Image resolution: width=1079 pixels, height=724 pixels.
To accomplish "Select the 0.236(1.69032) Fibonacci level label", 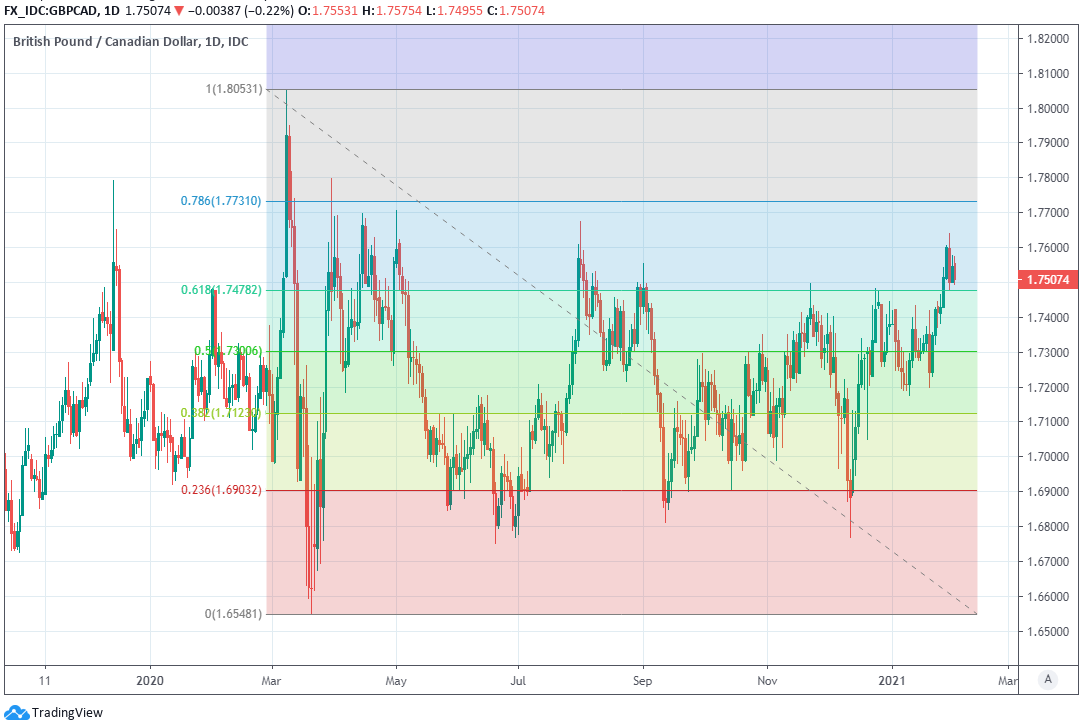I will coord(221,490).
